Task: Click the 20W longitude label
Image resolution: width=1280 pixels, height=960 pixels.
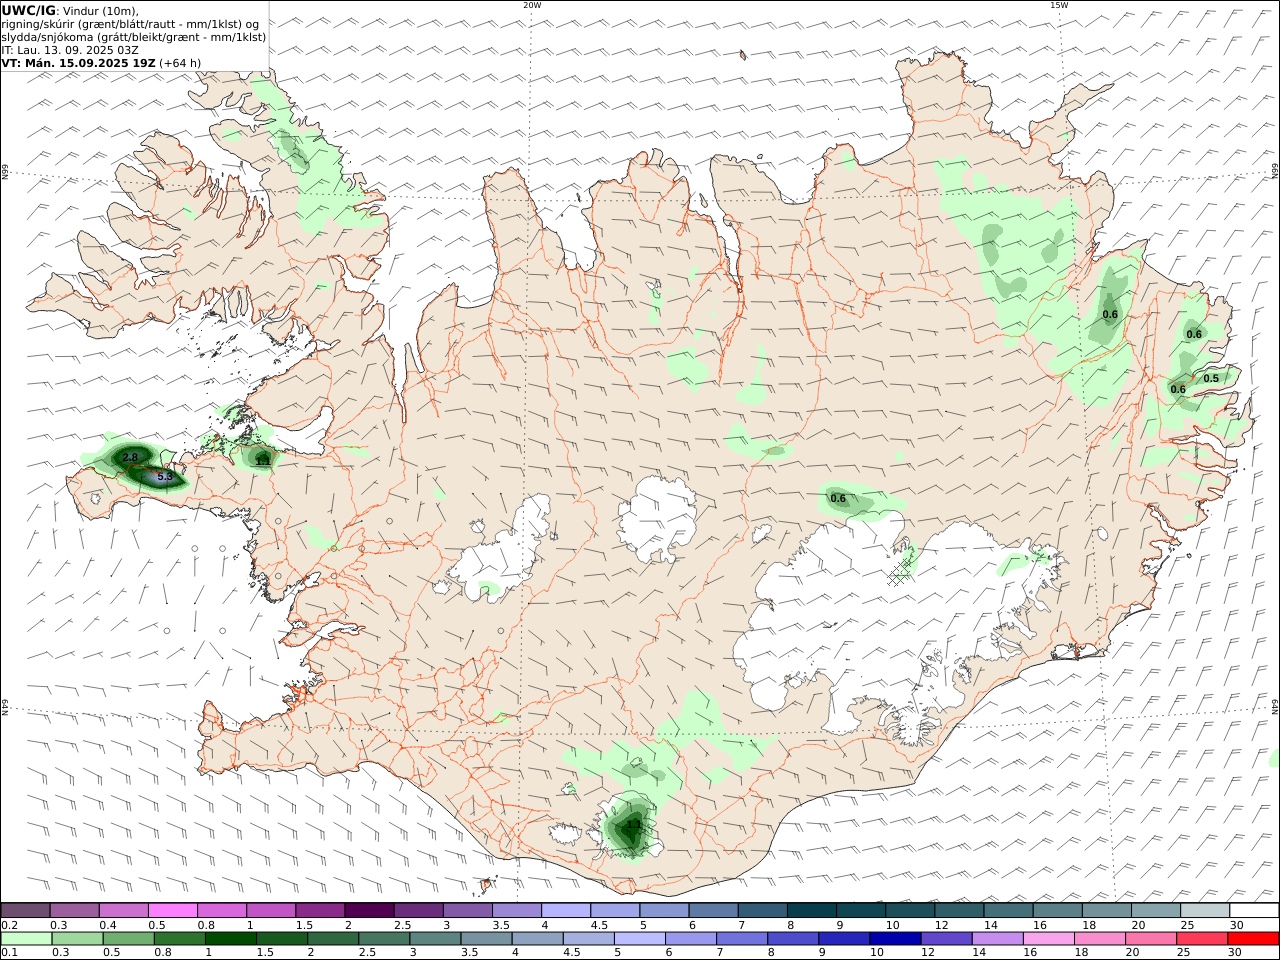Action: coord(532,5)
